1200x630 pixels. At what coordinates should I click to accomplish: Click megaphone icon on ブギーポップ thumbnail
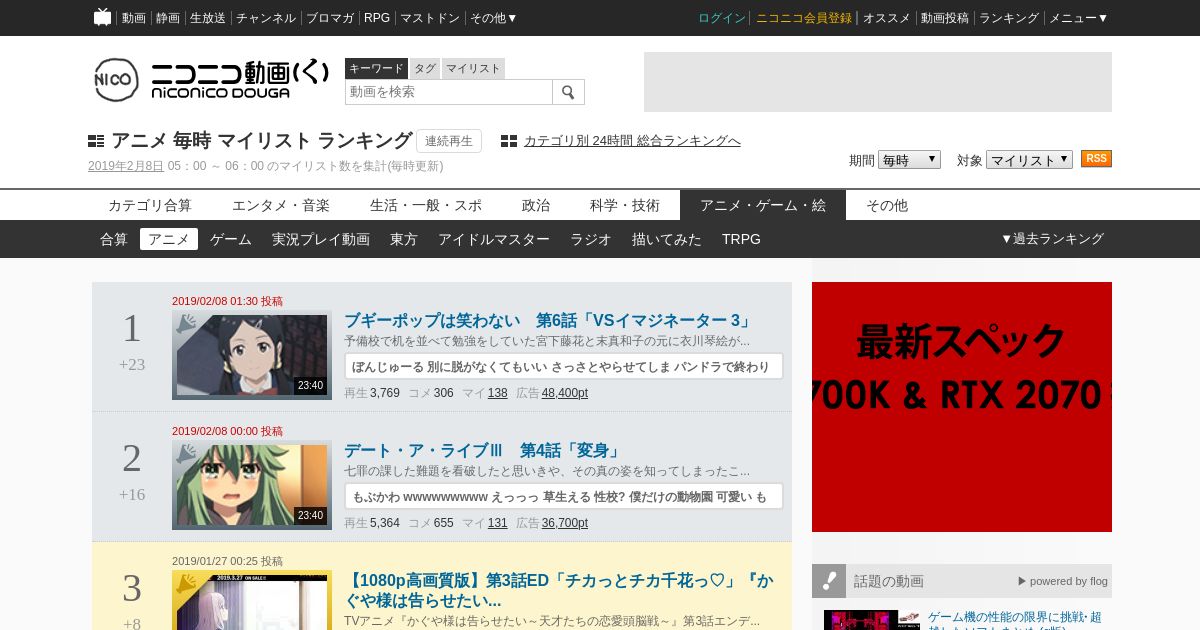pos(186,324)
